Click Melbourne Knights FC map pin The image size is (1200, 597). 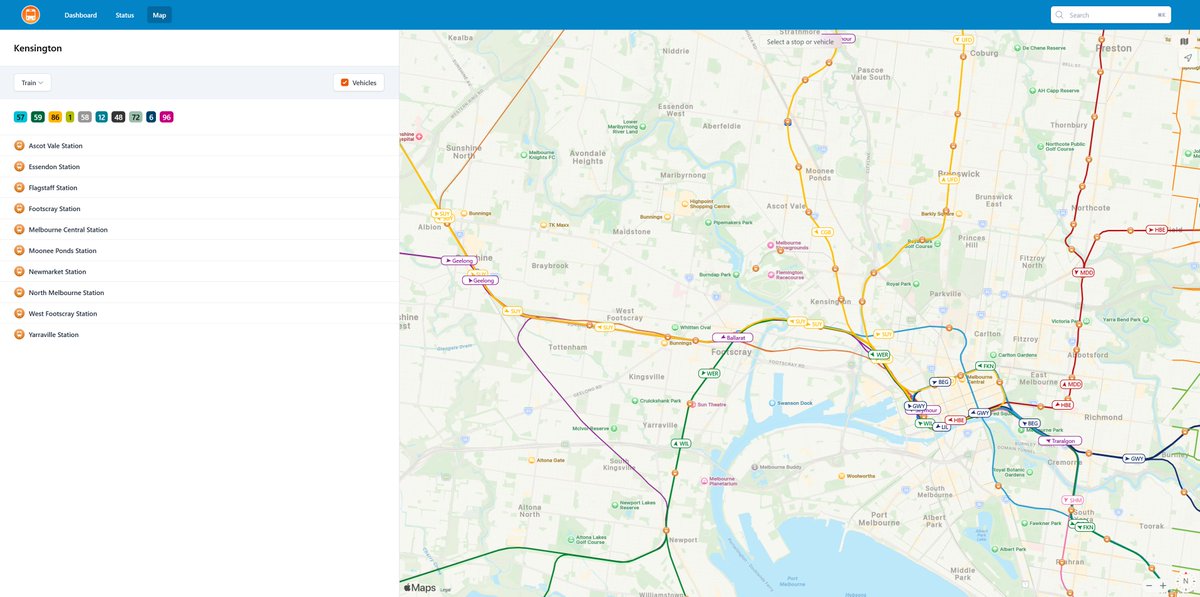tap(524, 154)
